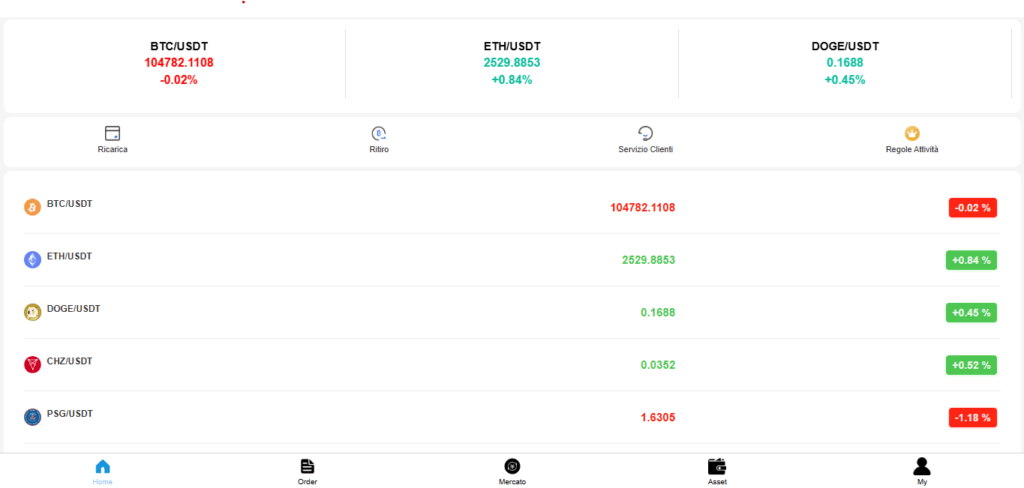Viewport: 1024px width, 488px height.
Task: Click the +0.84 % green badge
Action: click(x=971, y=260)
